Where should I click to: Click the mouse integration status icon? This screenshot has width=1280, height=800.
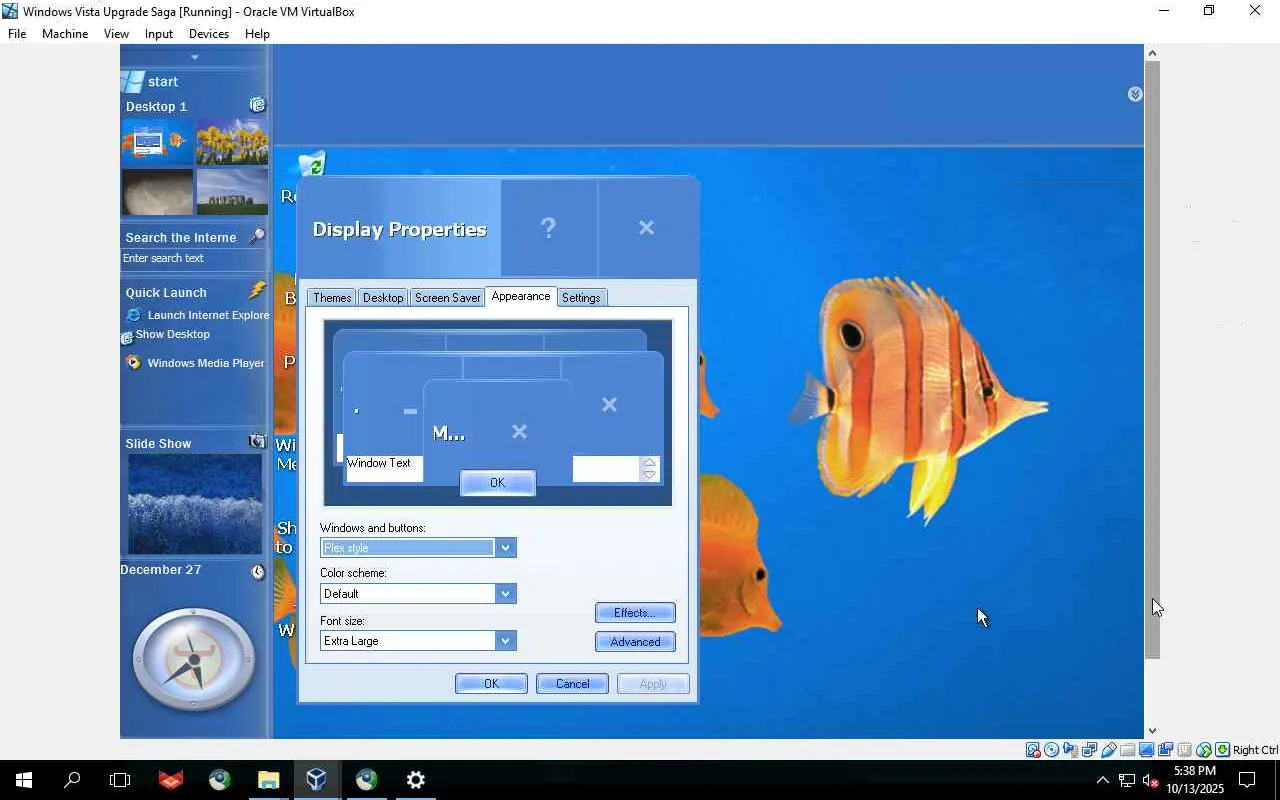(x=1204, y=750)
